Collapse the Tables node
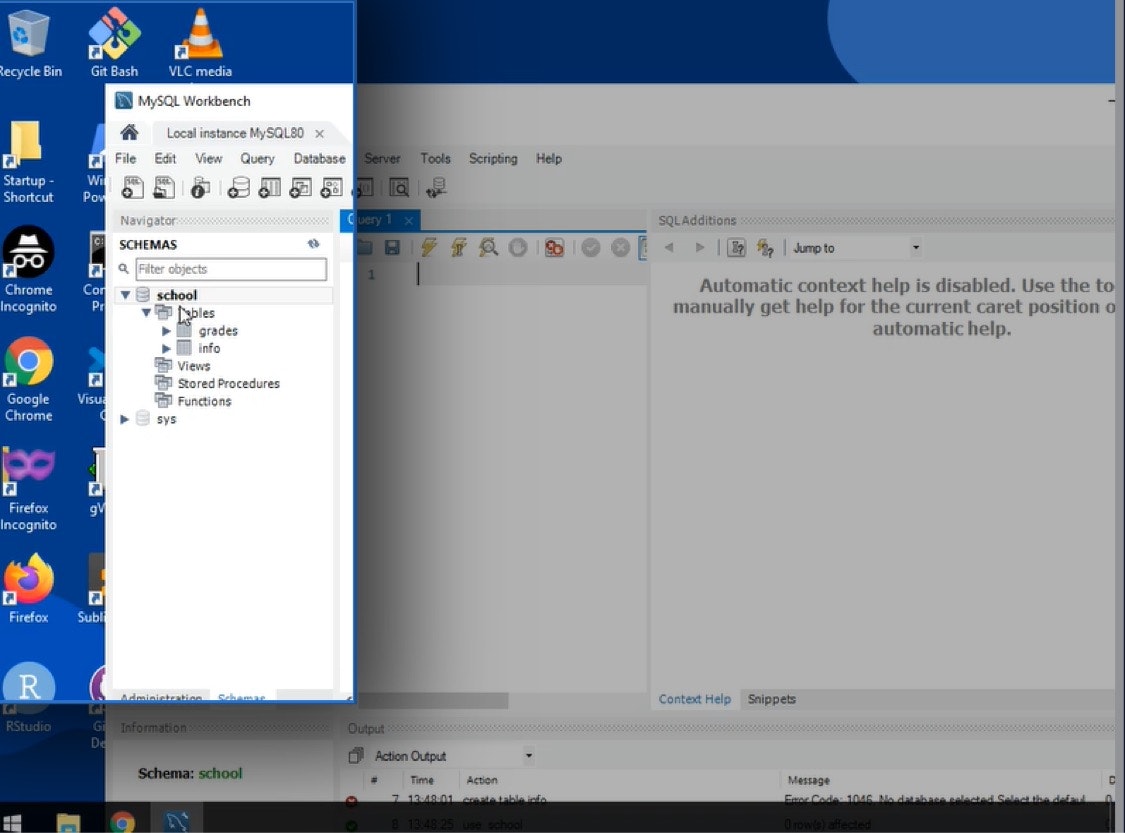 [x=146, y=313]
